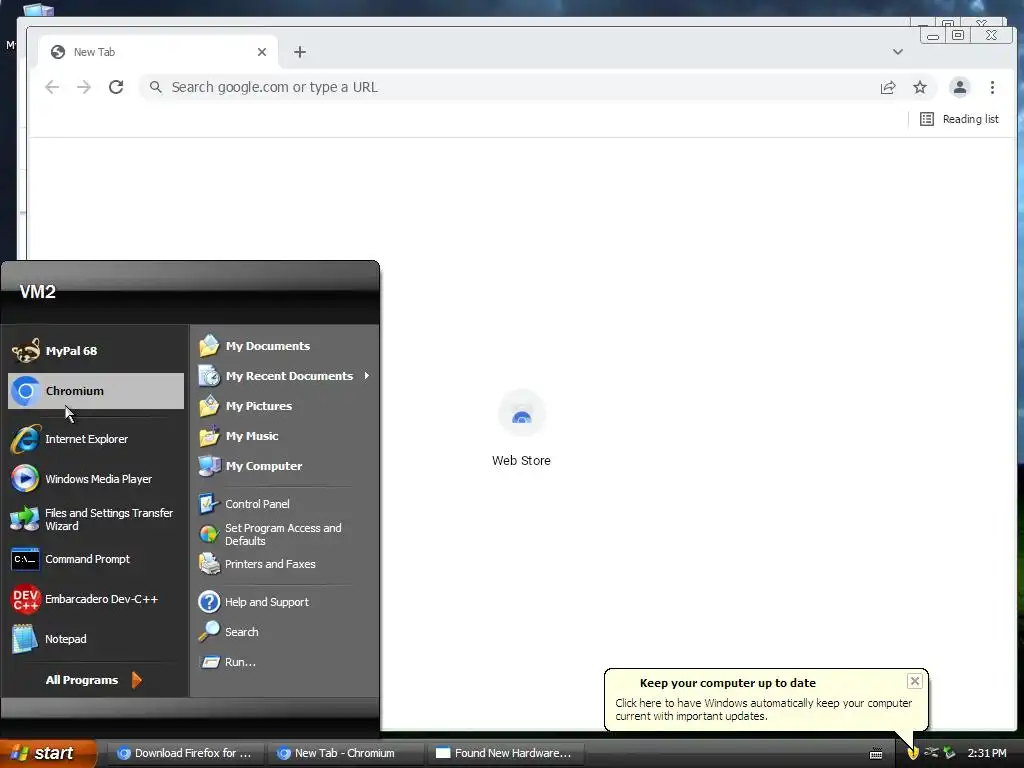1024x768 pixels.
Task: Open Set Program Access and Defaults
Action: (285, 534)
